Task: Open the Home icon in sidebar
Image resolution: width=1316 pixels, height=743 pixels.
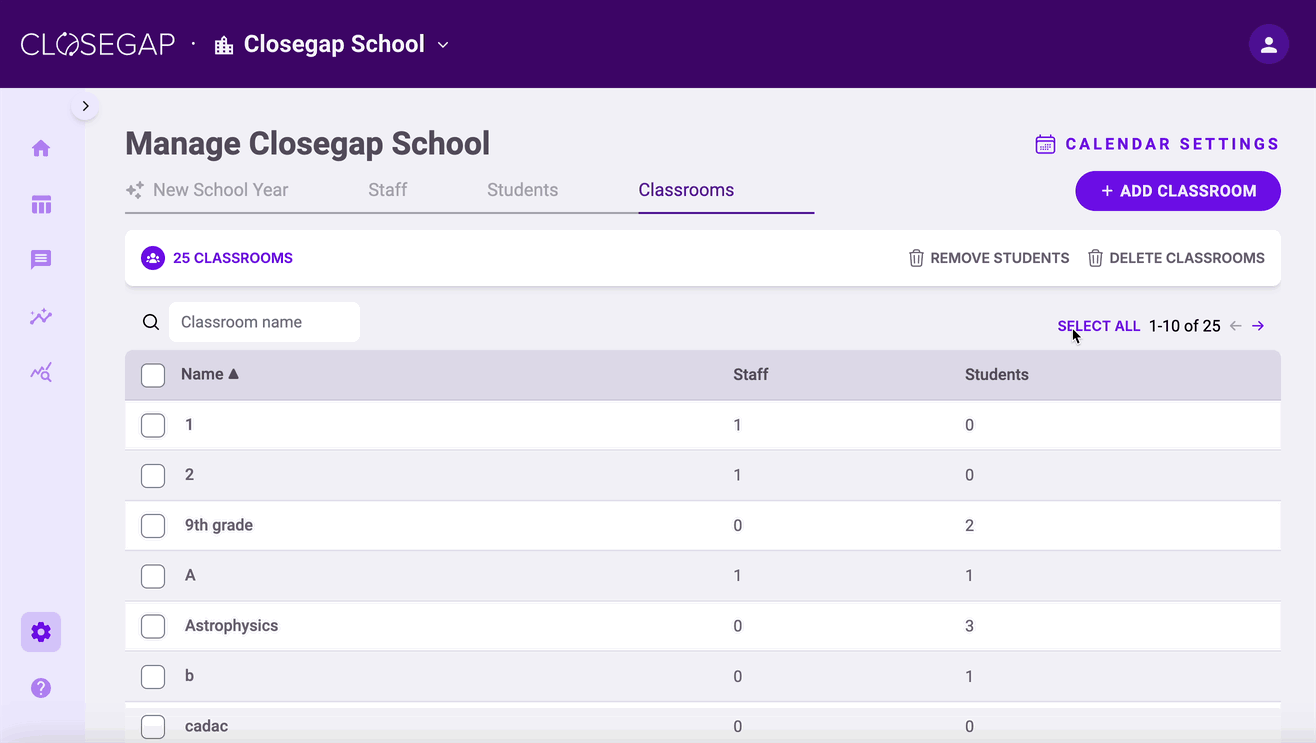Action: point(41,148)
